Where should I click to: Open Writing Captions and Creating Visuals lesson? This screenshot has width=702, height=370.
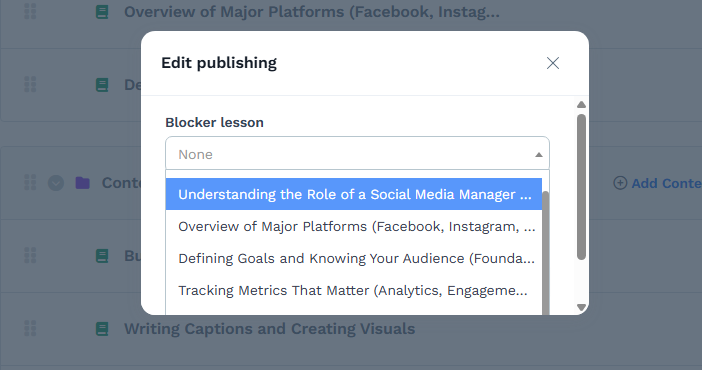(x=270, y=329)
